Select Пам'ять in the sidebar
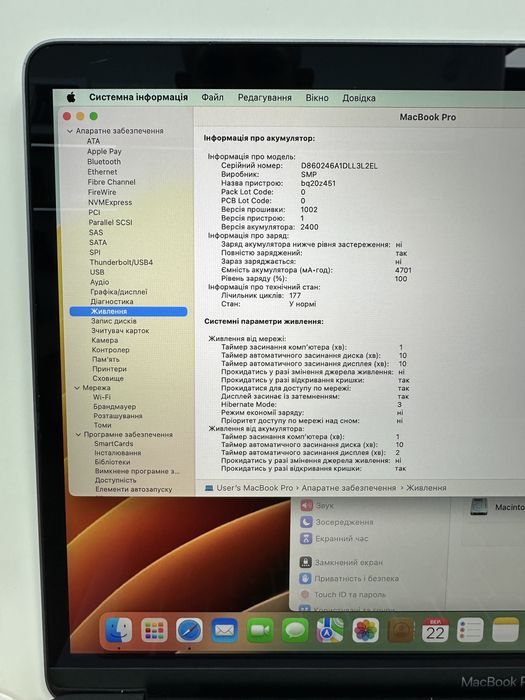 [106, 359]
